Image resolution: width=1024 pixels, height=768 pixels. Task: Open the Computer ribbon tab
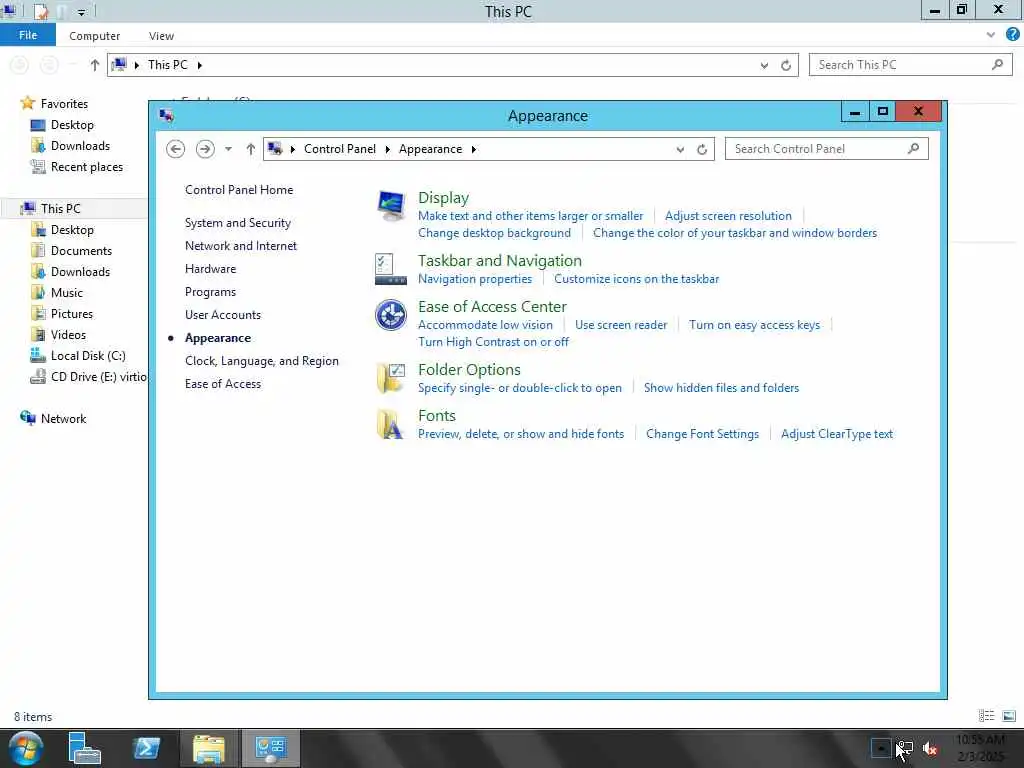(95, 36)
